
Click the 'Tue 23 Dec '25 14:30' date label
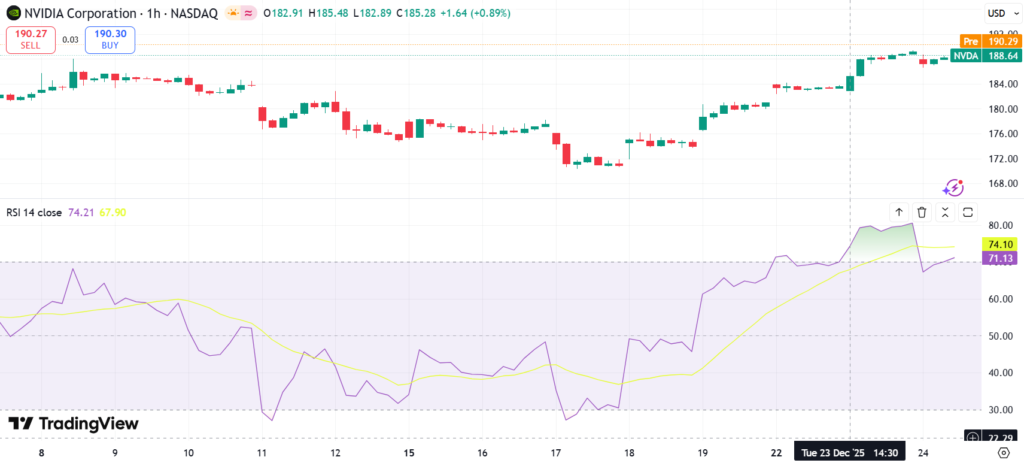[x=850, y=452]
